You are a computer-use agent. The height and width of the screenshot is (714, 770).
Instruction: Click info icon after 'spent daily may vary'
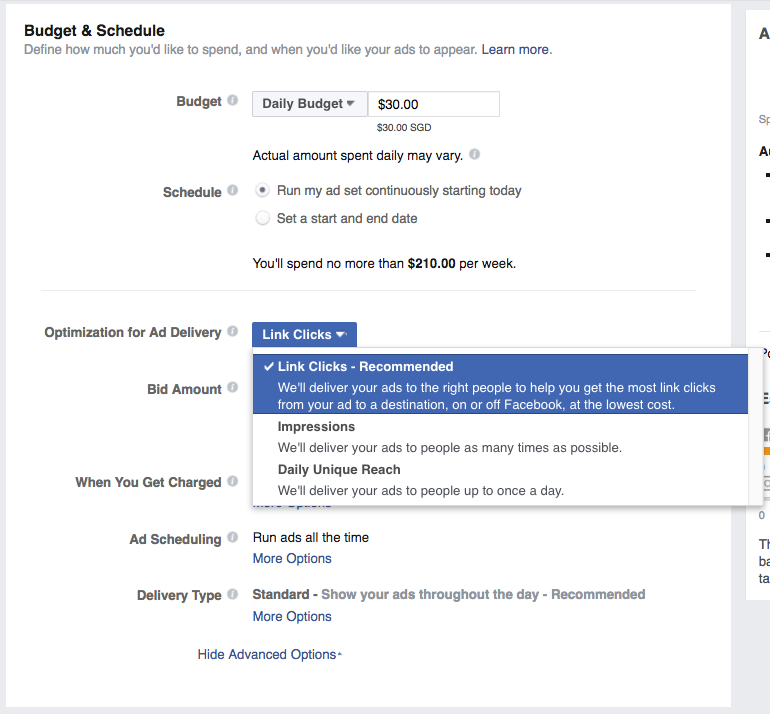(x=474, y=155)
